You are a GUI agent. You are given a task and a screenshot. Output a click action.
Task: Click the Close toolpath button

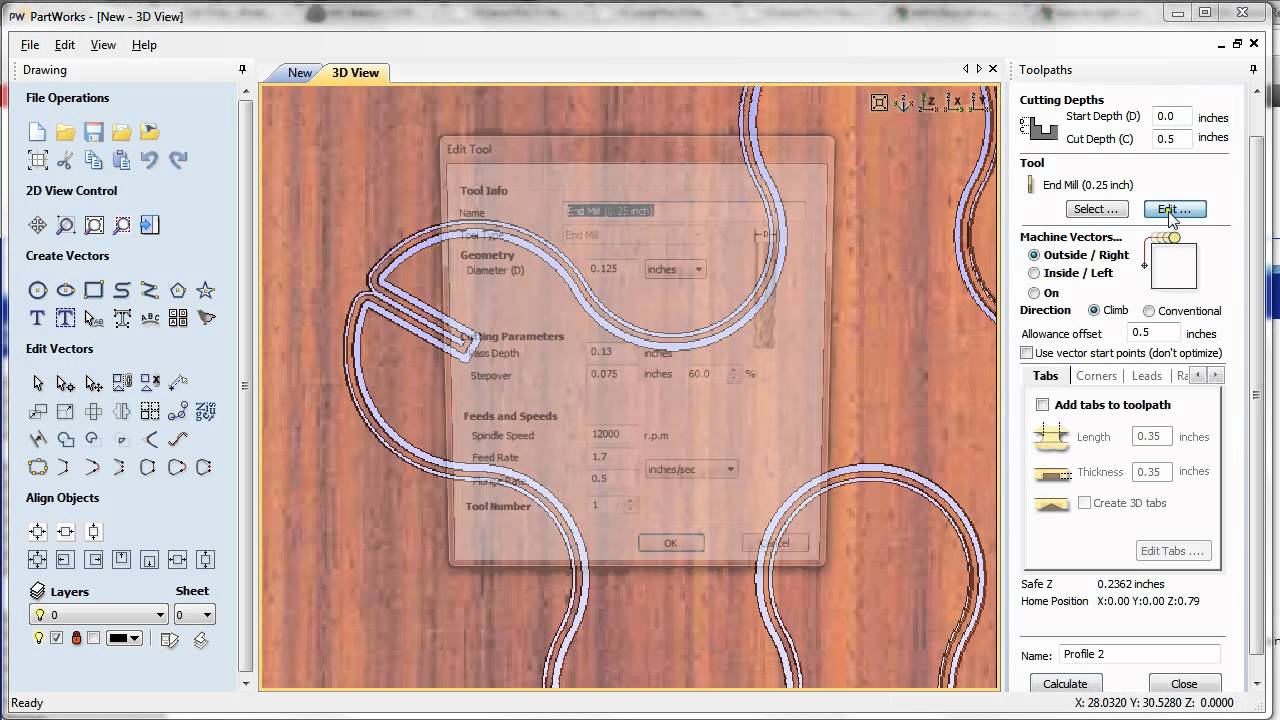click(x=1184, y=684)
